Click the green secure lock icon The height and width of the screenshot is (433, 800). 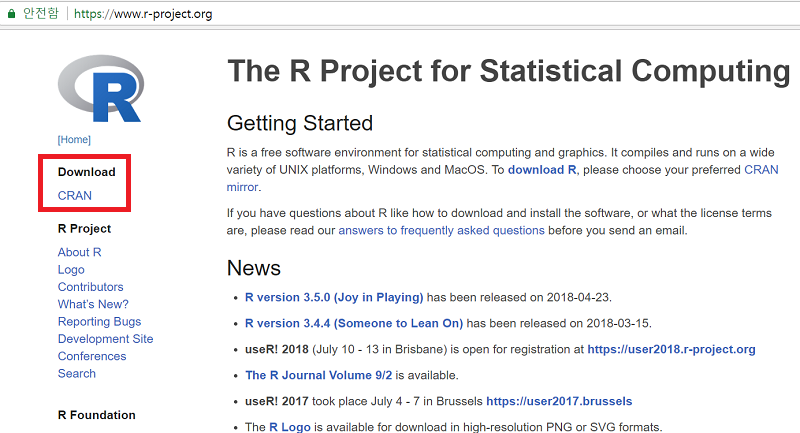coord(11,14)
